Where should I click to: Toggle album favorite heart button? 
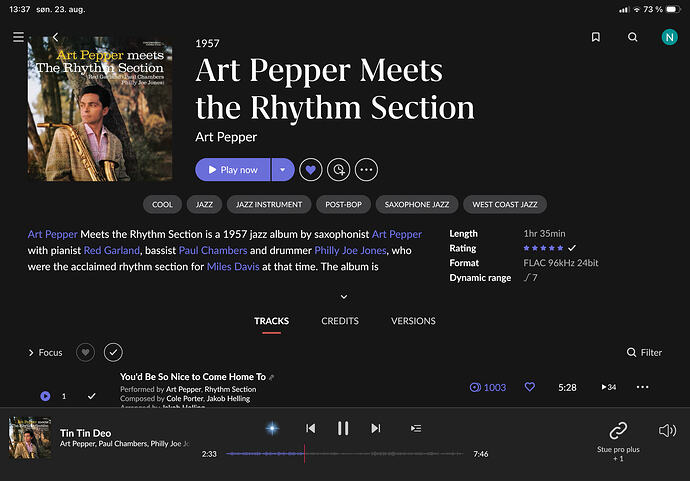(x=311, y=169)
